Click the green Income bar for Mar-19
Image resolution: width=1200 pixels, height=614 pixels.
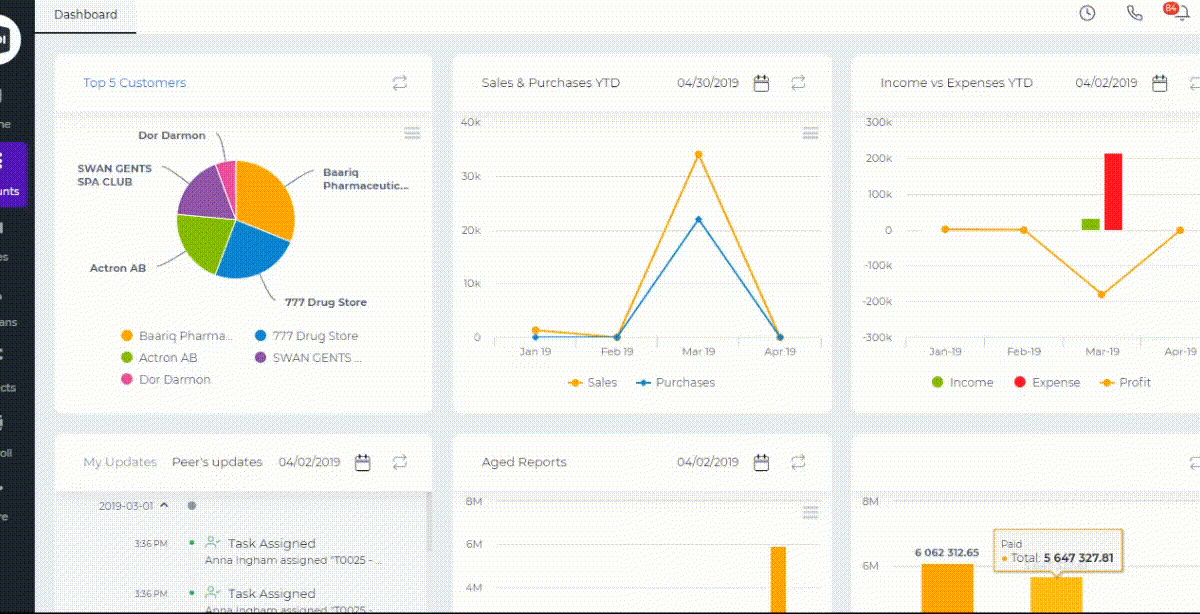pyautogui.click(x=1091, y=225)
